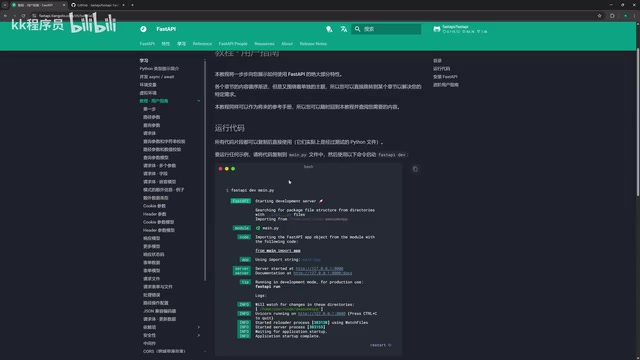640x360 pixels.
Task: Collapse the highlighted 教程 - 用户指南 sidebar section
Action: click(198, 101)
